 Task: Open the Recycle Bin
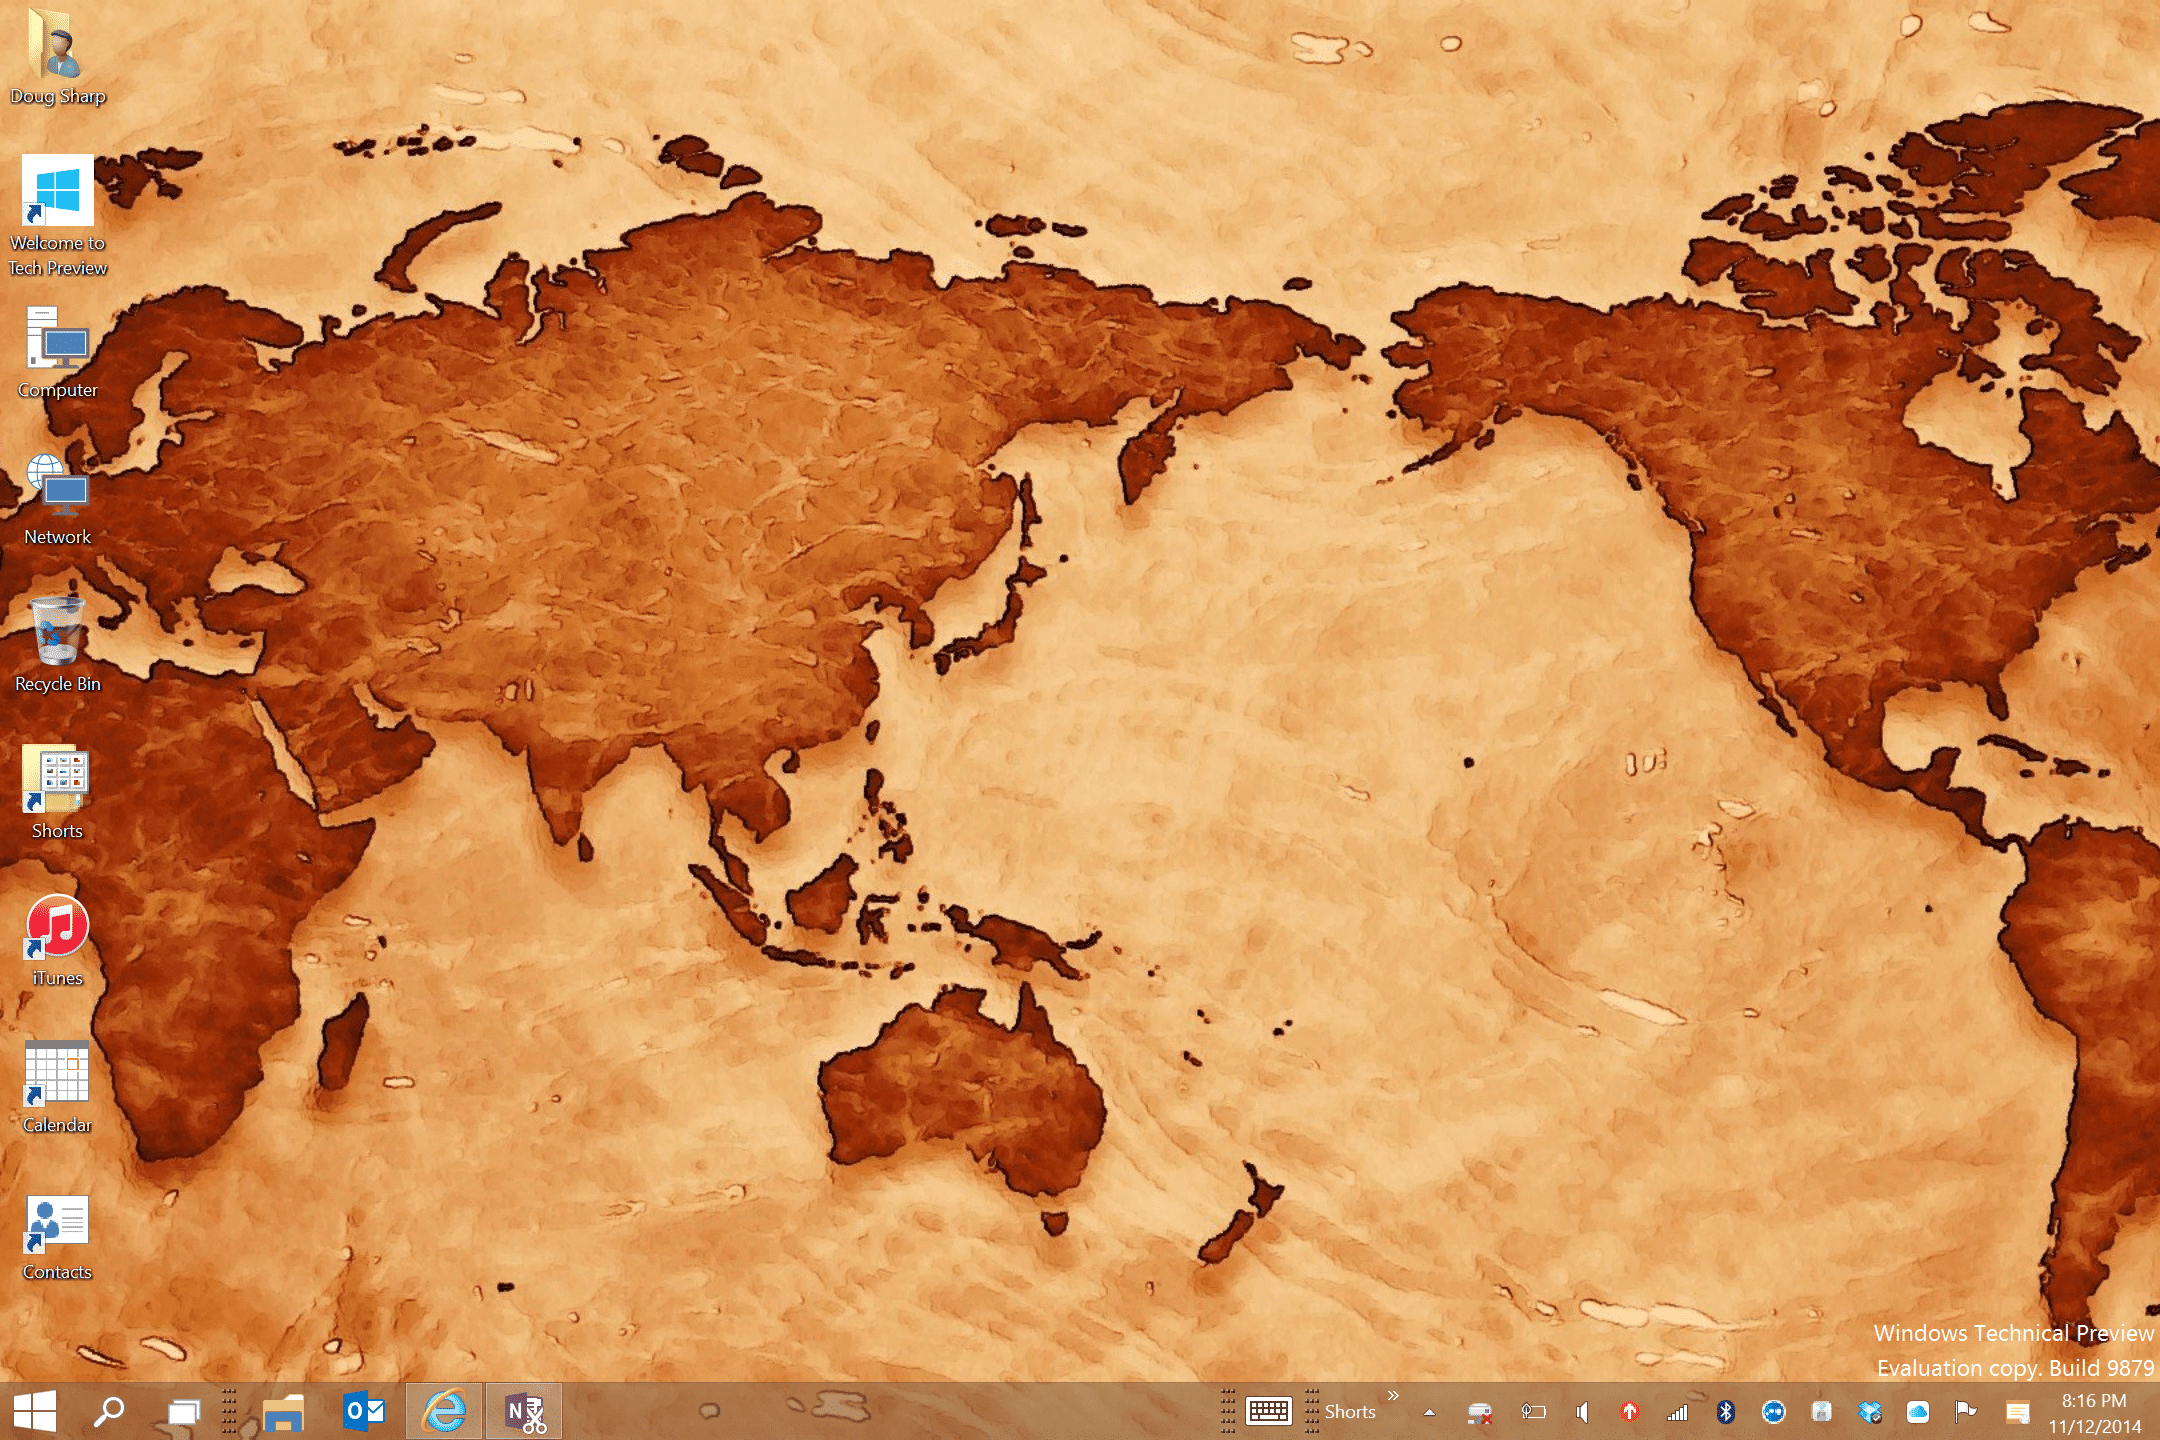click(x=57, y=631)
